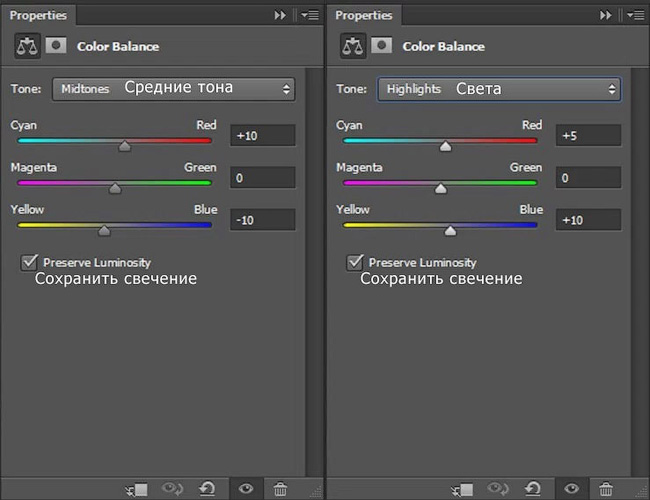This screenshot has height=500, width=650.
Task: Reset adjustment defaults in left panel
Action: [x=207, y=488]
